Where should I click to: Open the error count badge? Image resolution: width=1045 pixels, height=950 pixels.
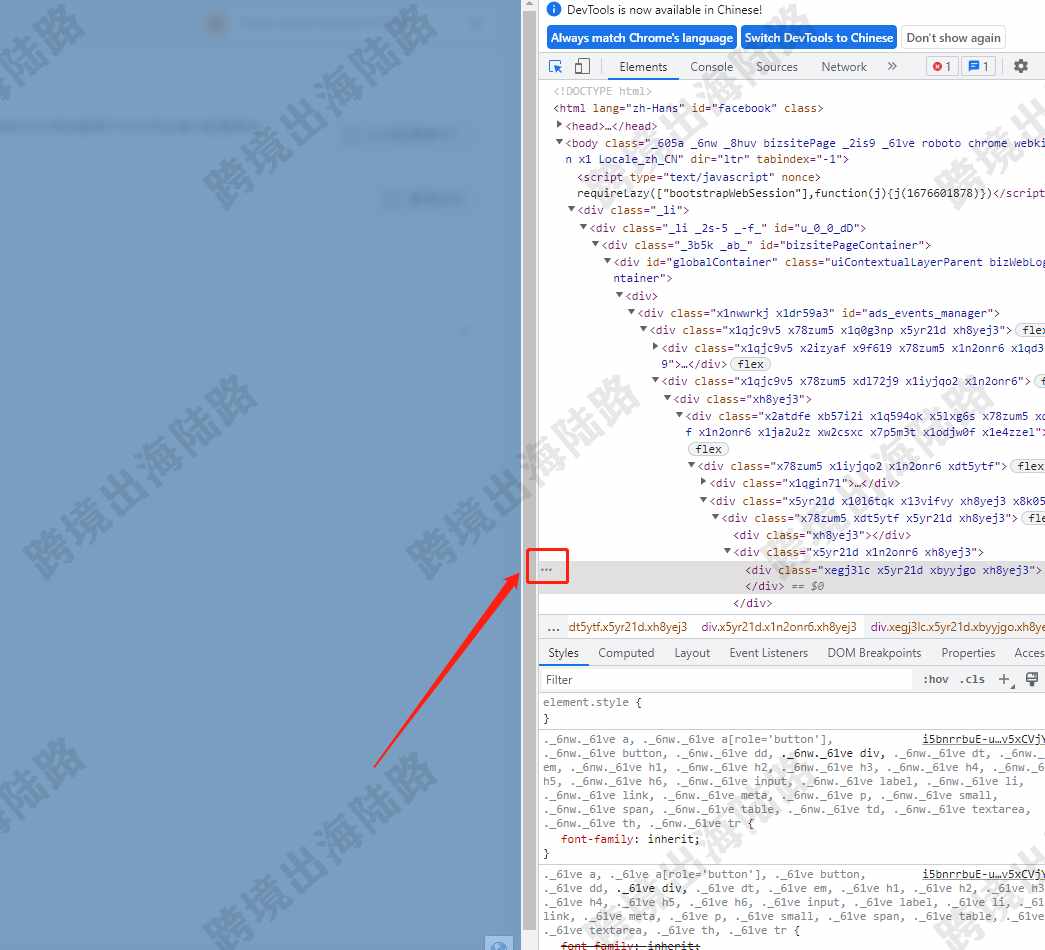pos(942,67)
